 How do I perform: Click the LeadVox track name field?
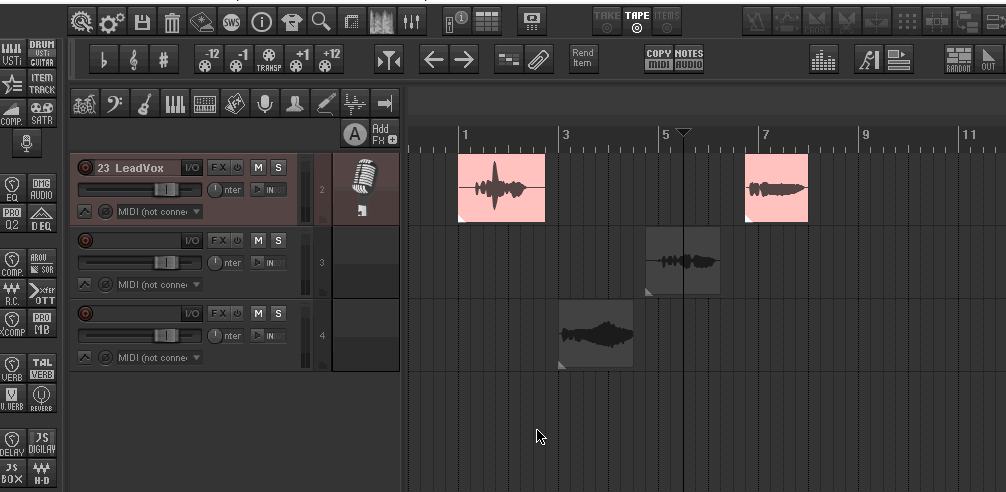[x=138, y=168]
